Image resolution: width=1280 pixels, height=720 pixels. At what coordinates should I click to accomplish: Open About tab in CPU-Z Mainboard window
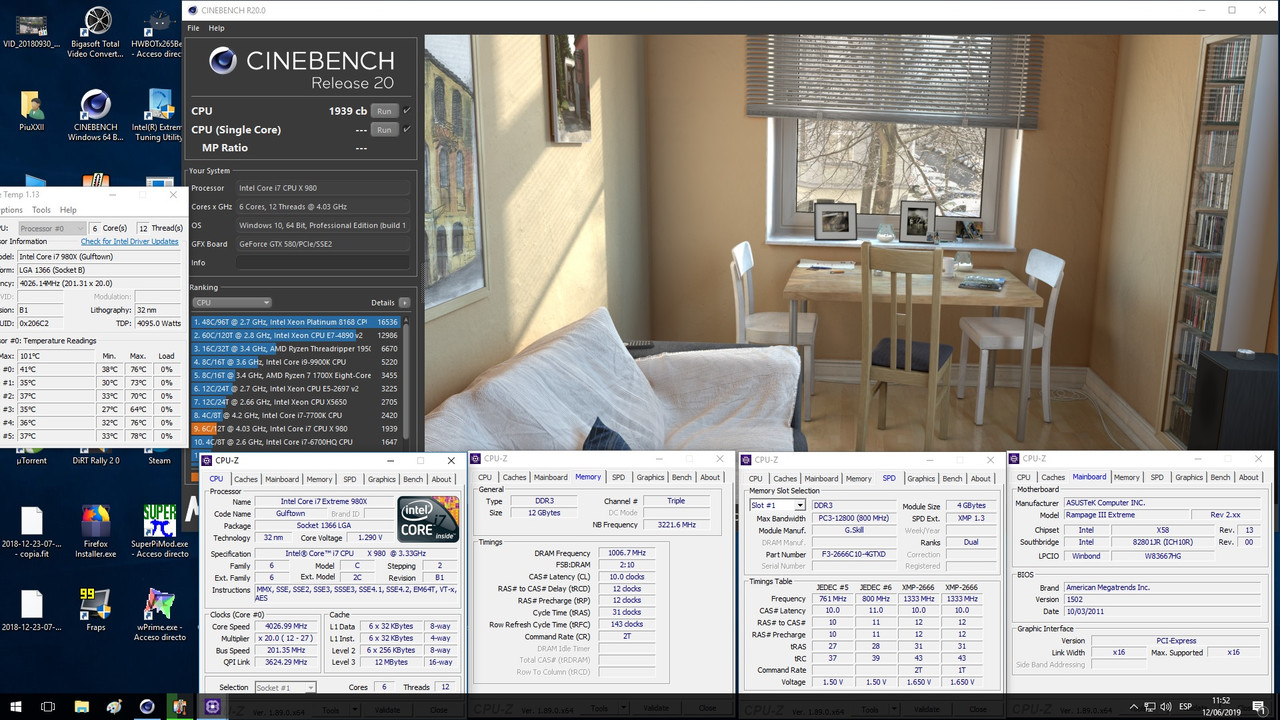1249,477
